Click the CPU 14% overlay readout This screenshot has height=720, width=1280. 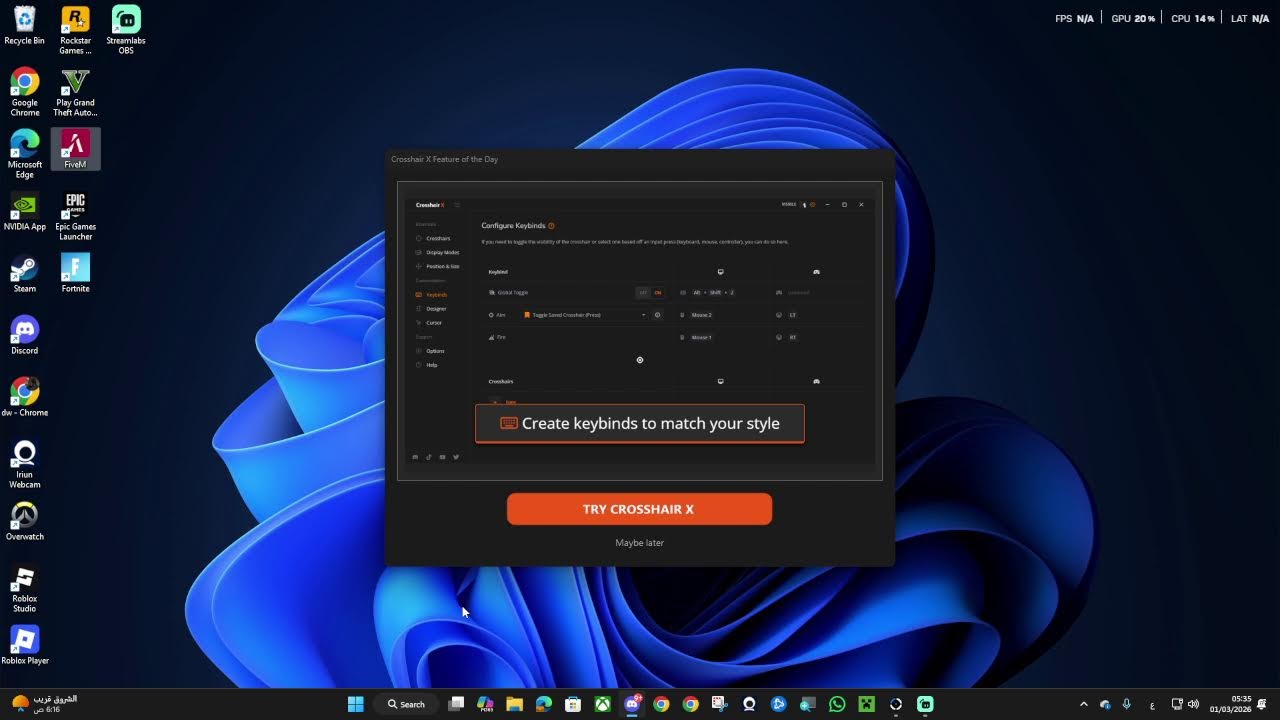click(x=1193, y=19)
